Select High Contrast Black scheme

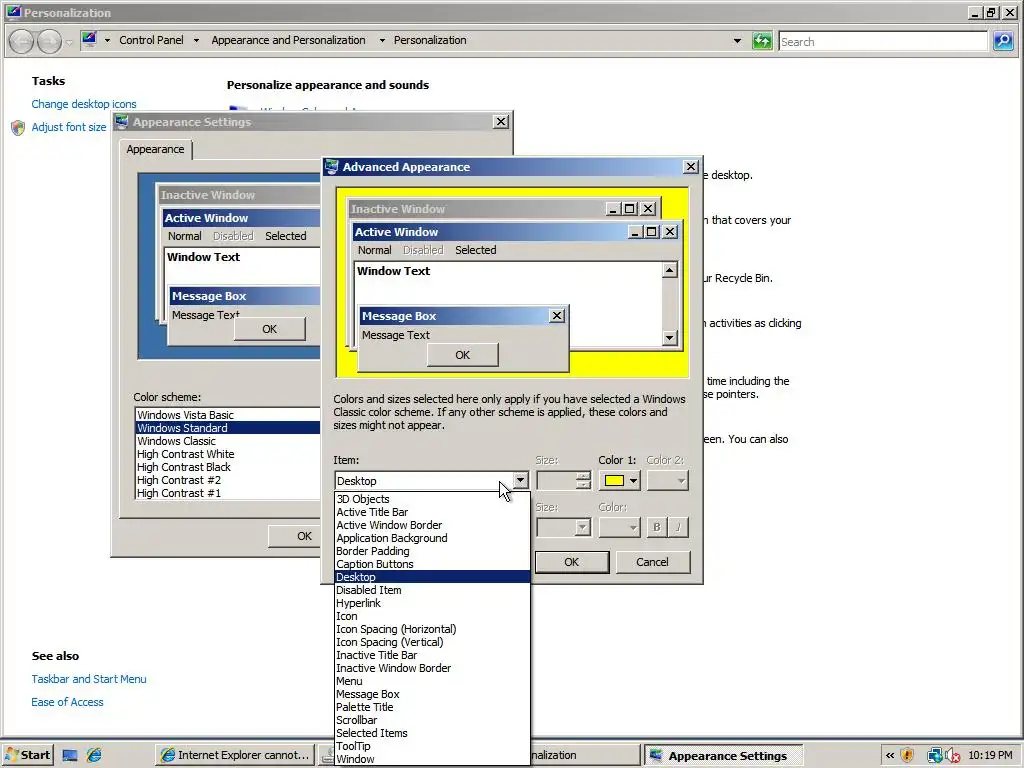click(x=228, y=467)
